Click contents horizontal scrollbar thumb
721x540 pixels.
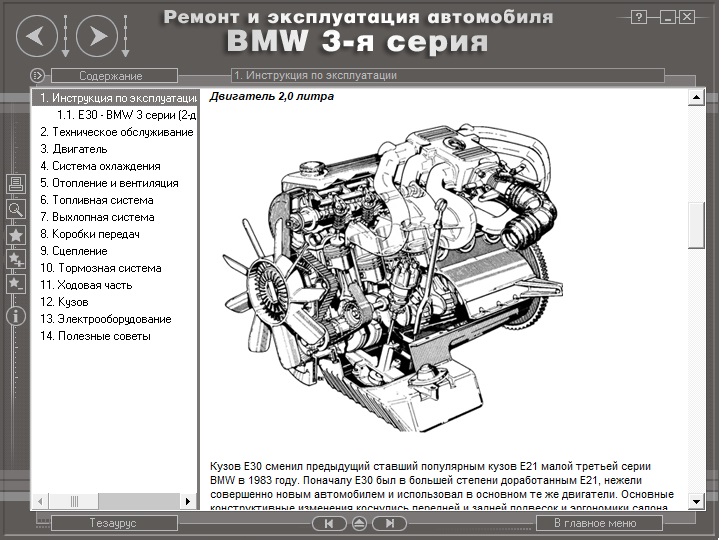(74, 501)
